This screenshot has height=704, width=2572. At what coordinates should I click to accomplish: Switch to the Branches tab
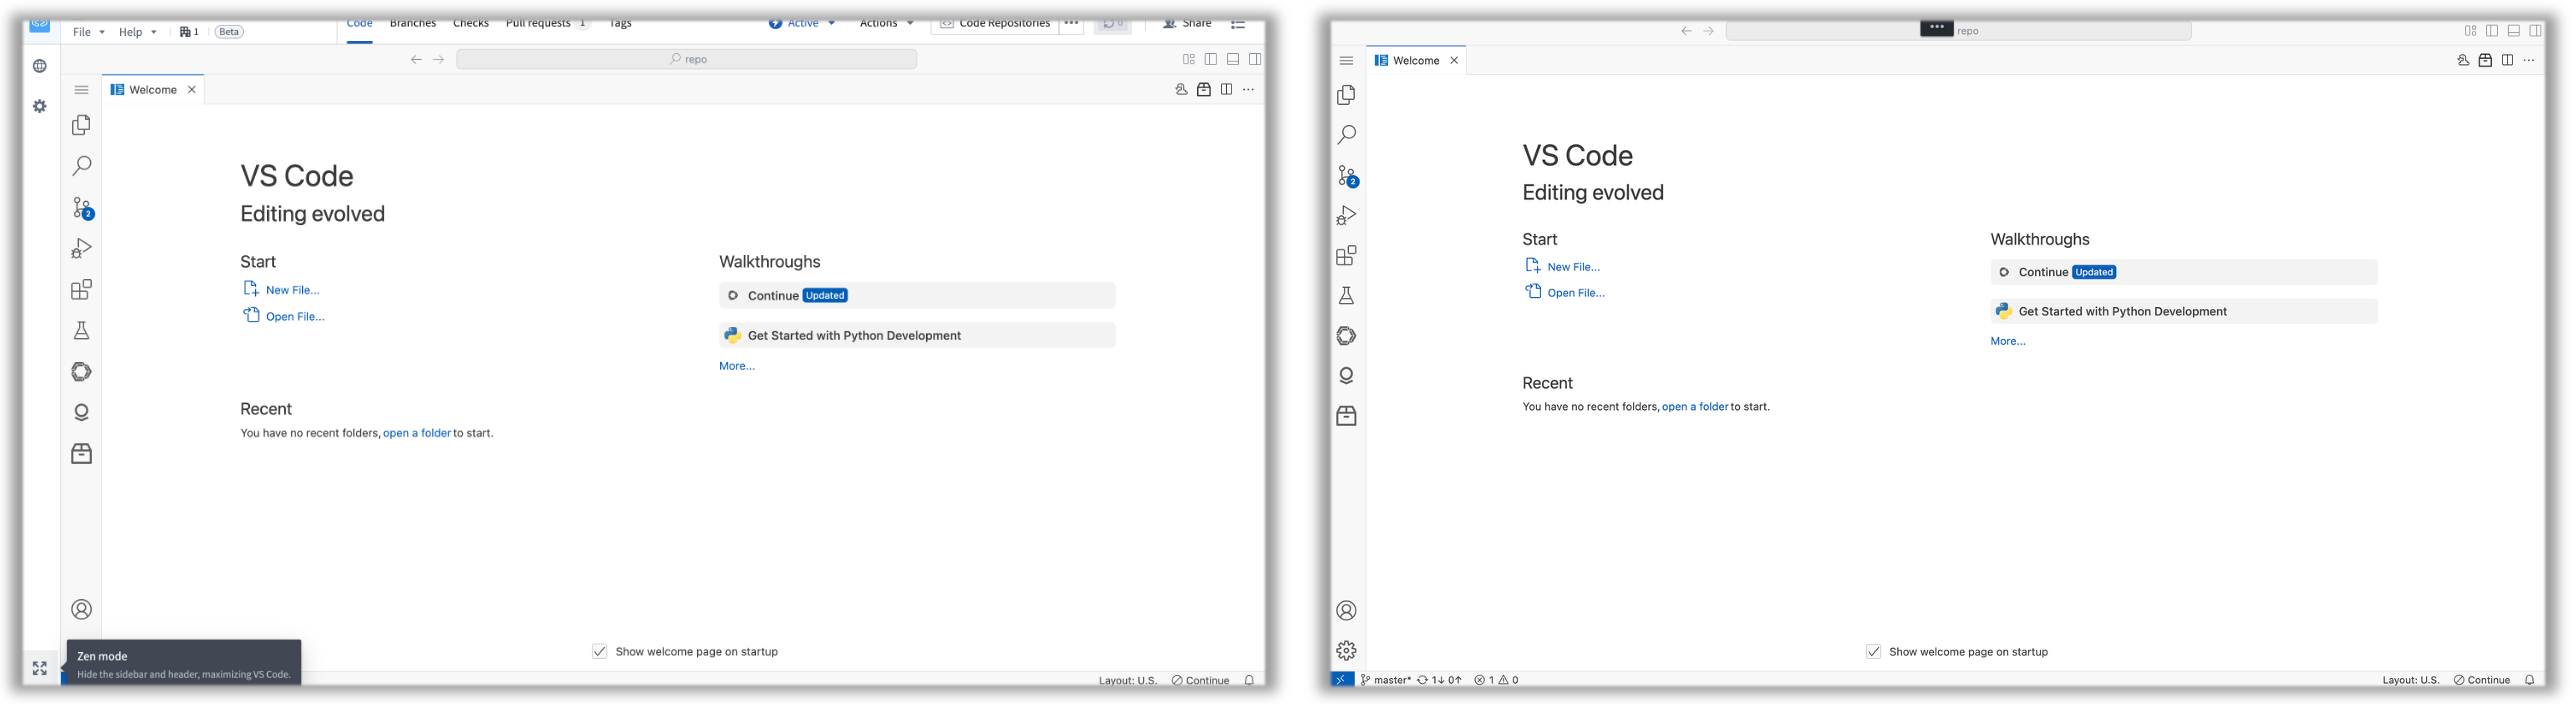pos(413,23)
